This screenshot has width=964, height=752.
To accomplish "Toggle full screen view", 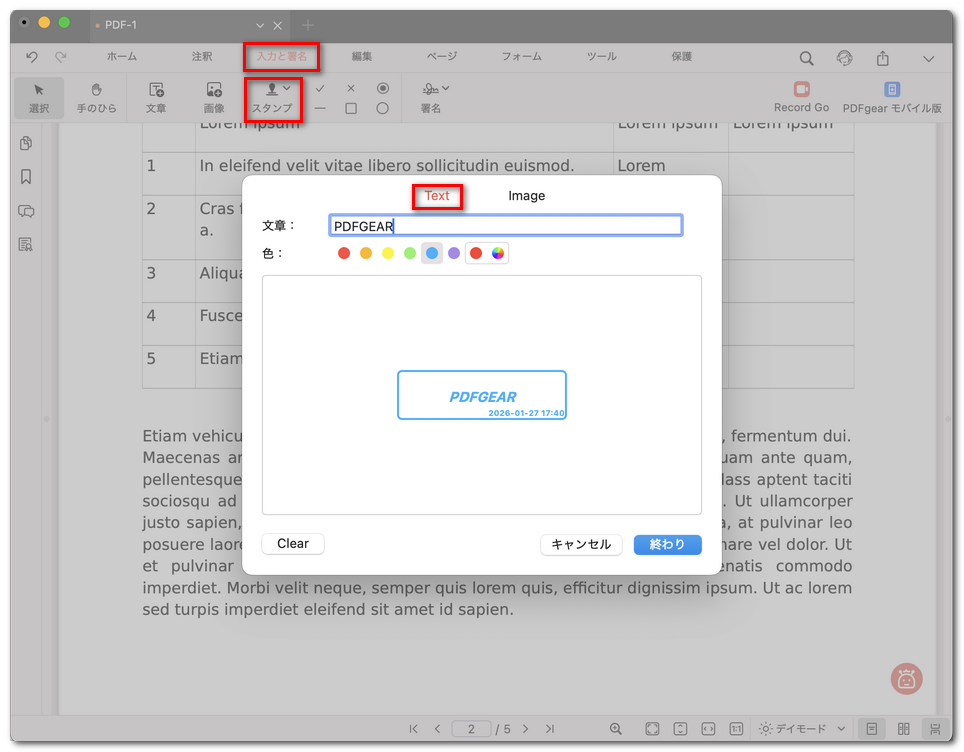I will pos(652,729).
